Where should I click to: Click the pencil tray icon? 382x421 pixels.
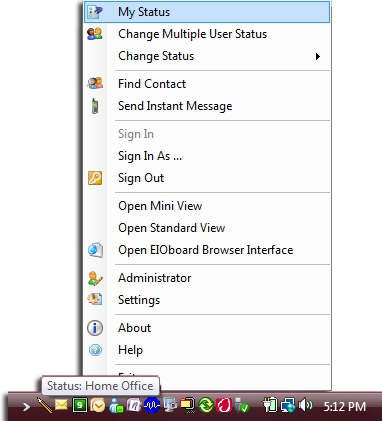tap(44, 405)
